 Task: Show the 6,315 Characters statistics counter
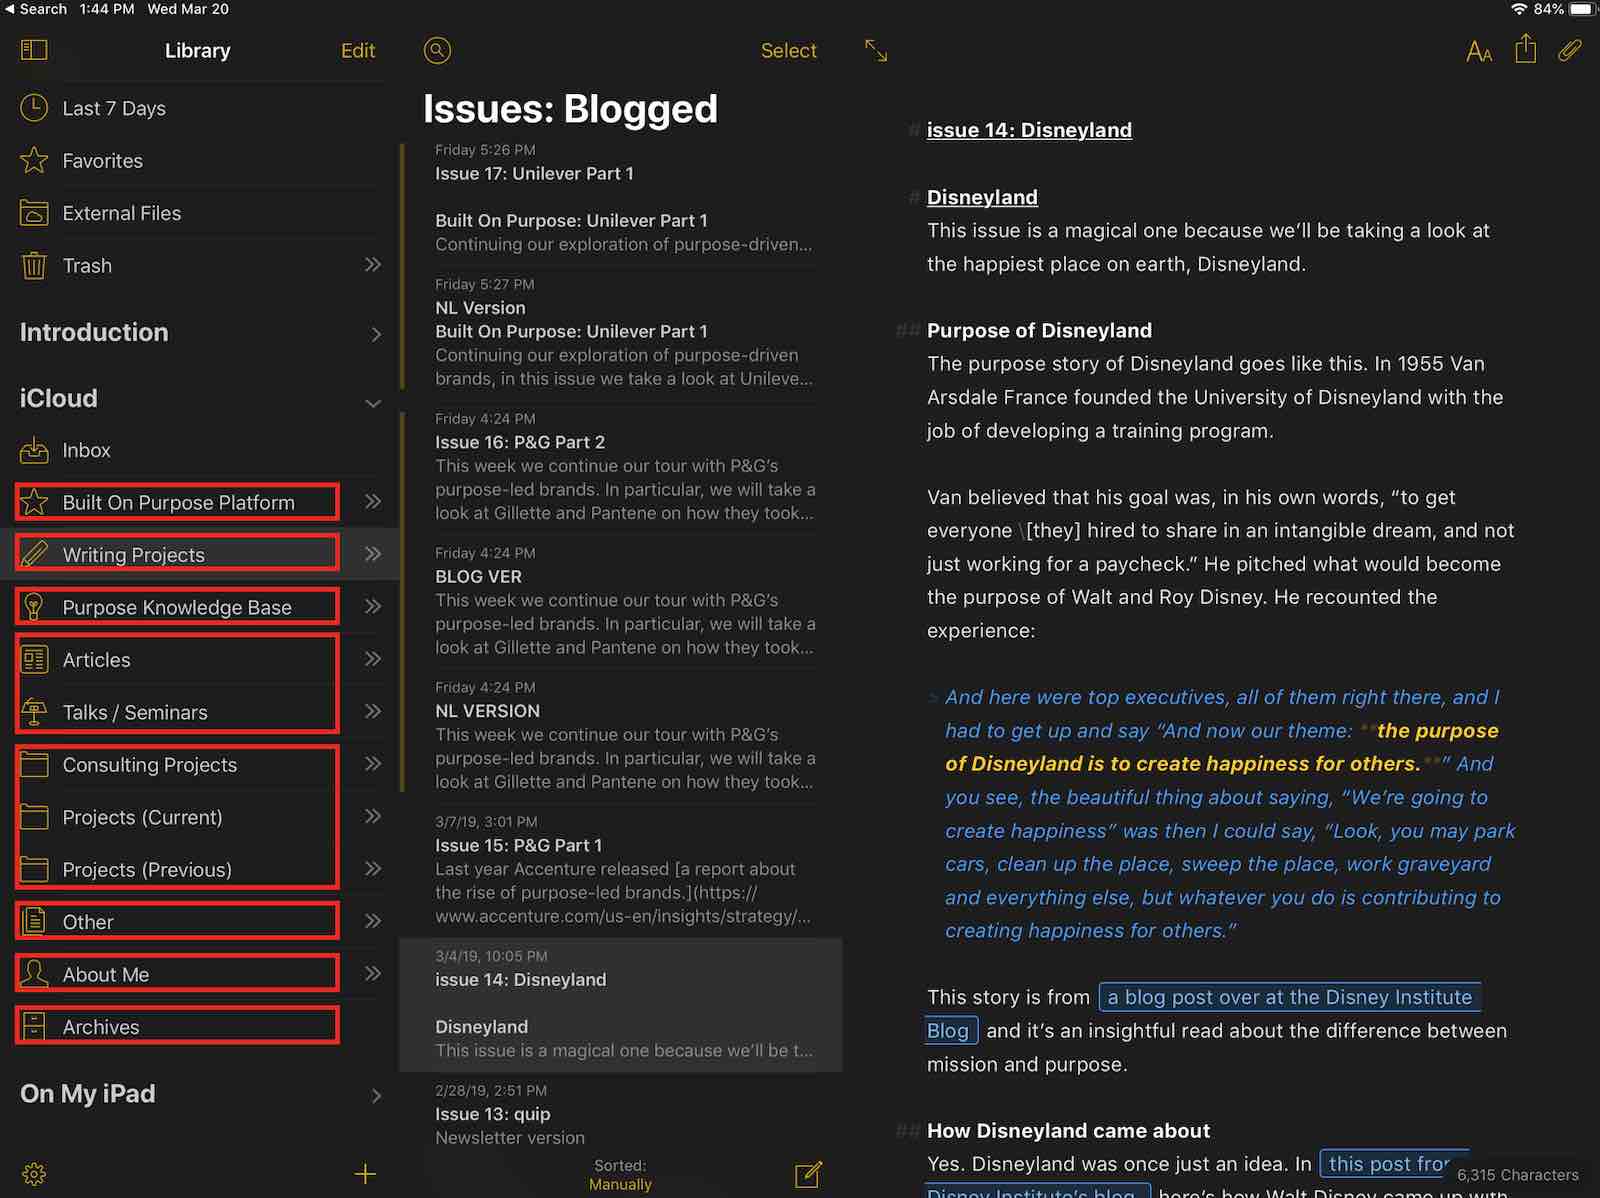point(1518,1175)
